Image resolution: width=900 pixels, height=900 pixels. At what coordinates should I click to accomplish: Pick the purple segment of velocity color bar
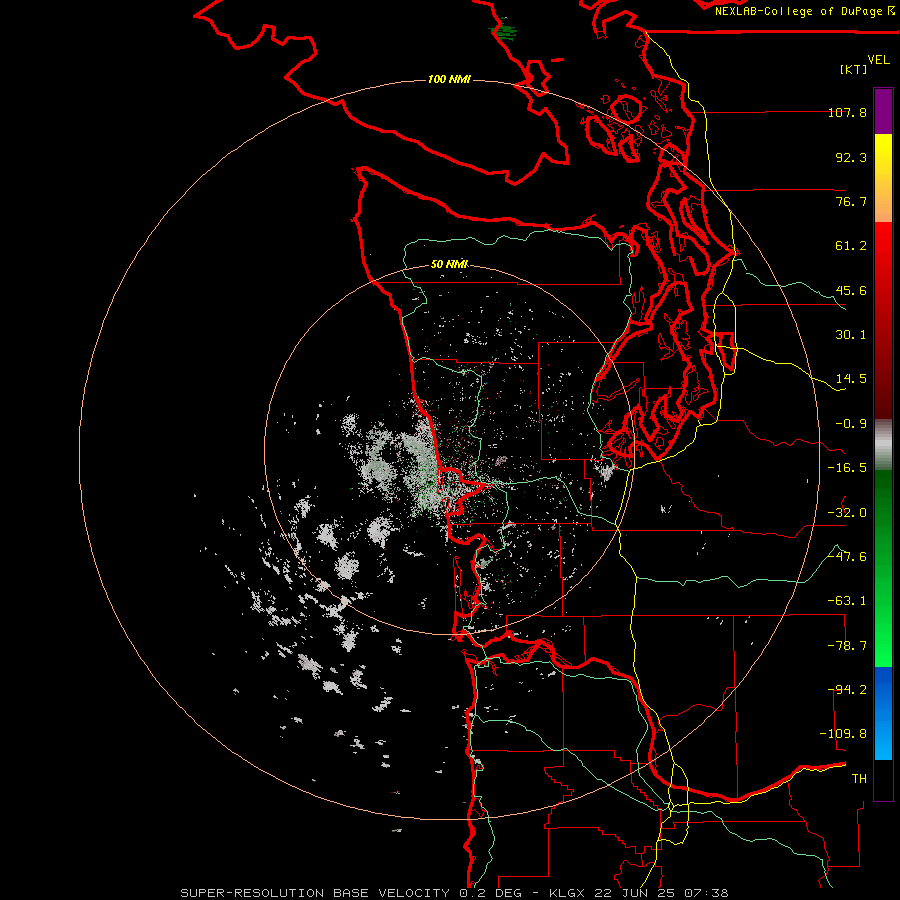pos(883,111)
